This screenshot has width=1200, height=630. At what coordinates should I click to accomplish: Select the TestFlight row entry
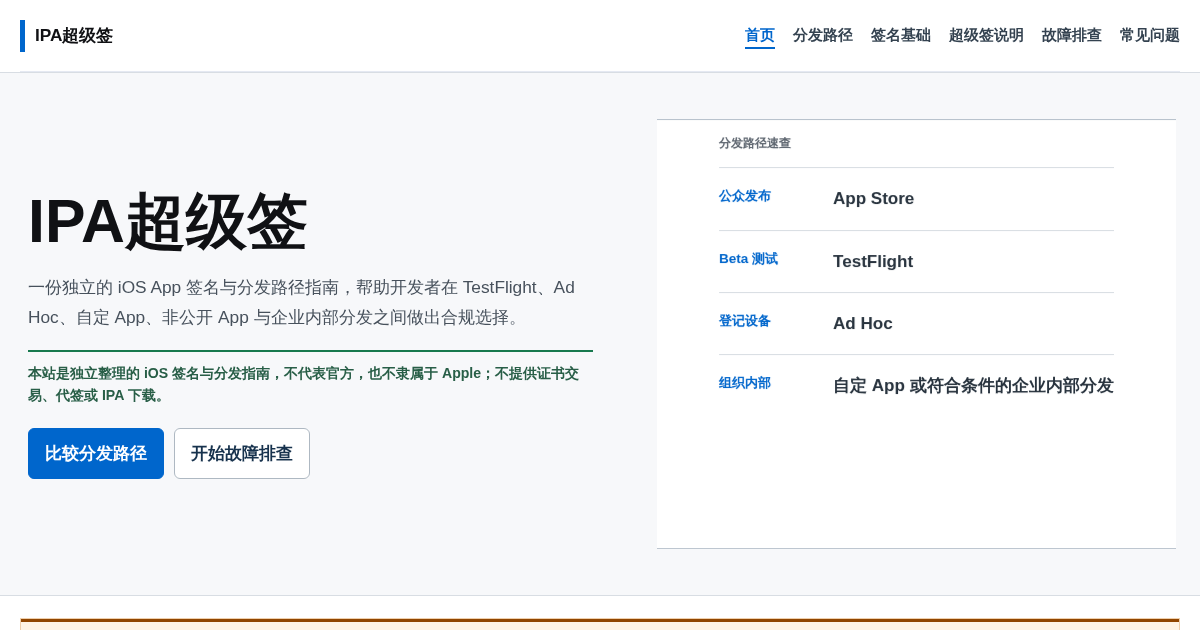[x=873, y=262]
